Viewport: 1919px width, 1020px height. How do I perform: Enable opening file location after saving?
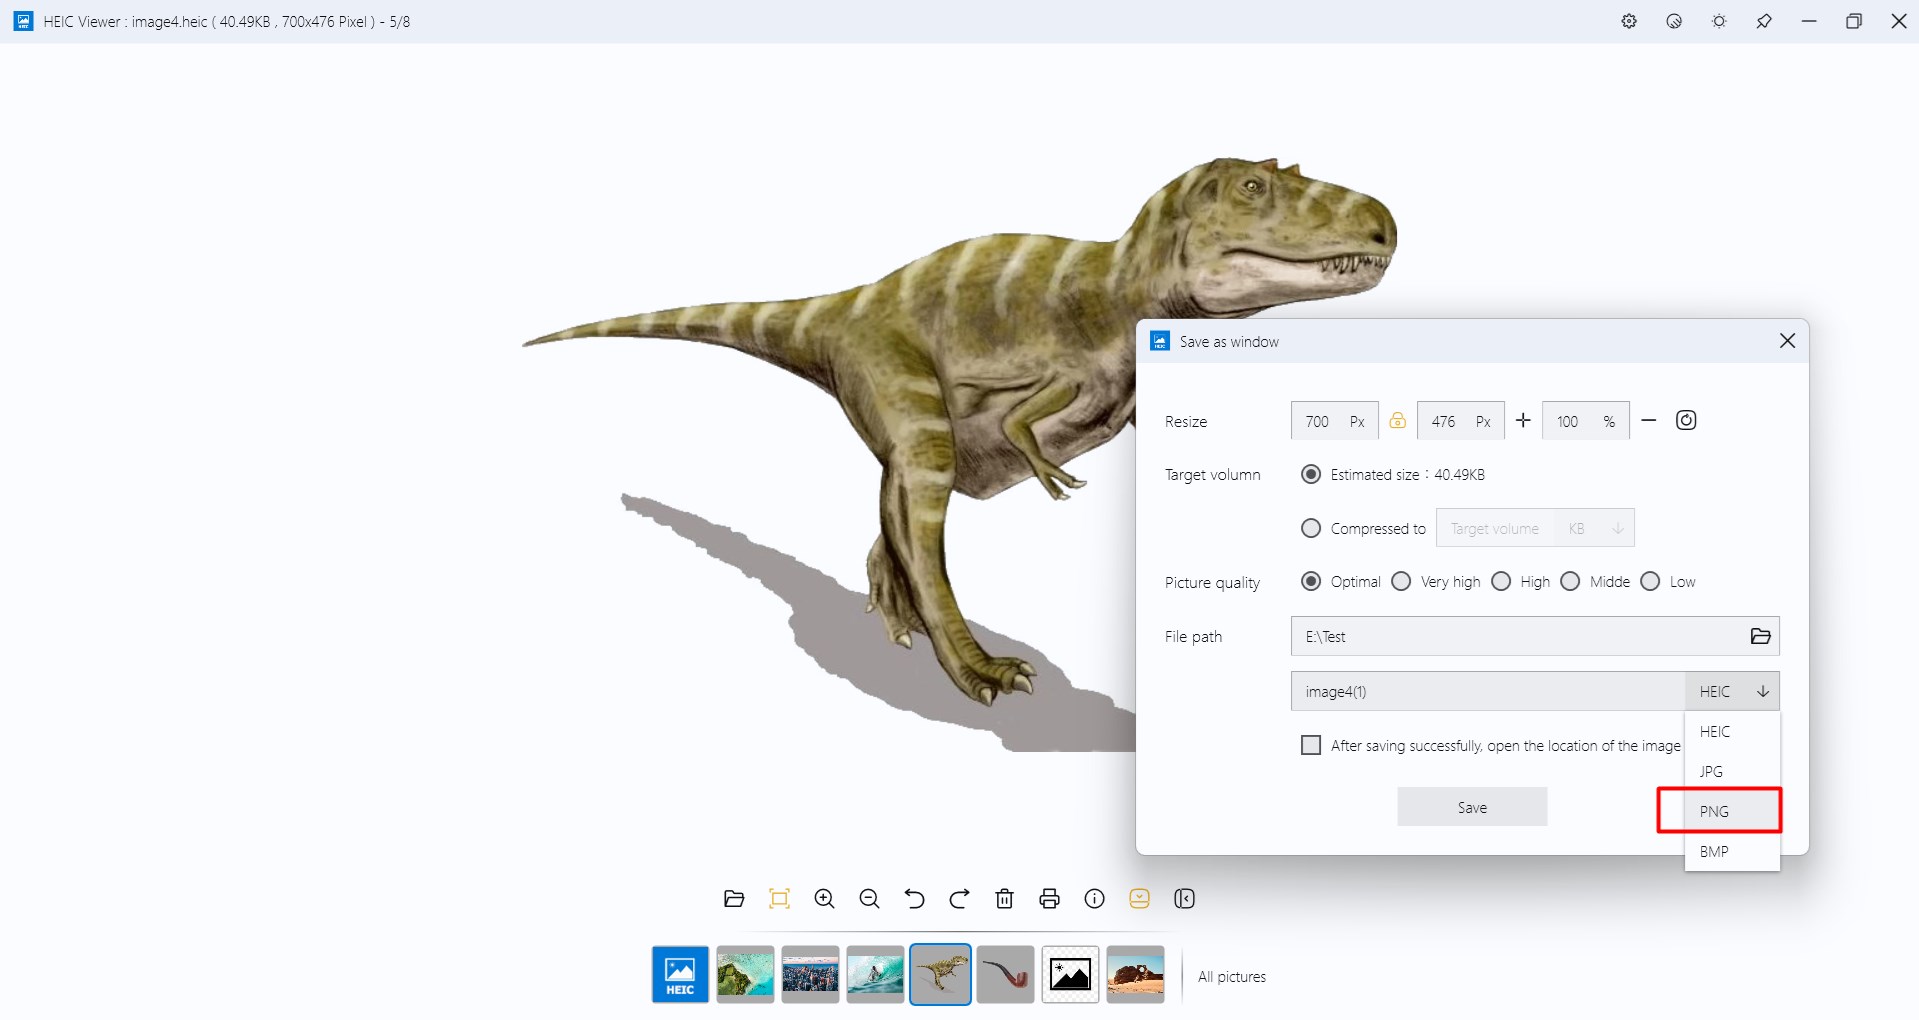tap(1311, 745)
